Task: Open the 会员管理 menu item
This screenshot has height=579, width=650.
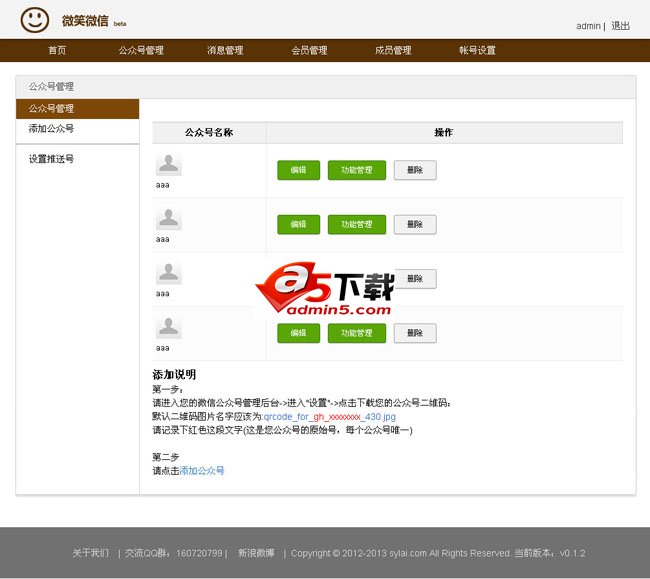Action: (x=309, y=51)
